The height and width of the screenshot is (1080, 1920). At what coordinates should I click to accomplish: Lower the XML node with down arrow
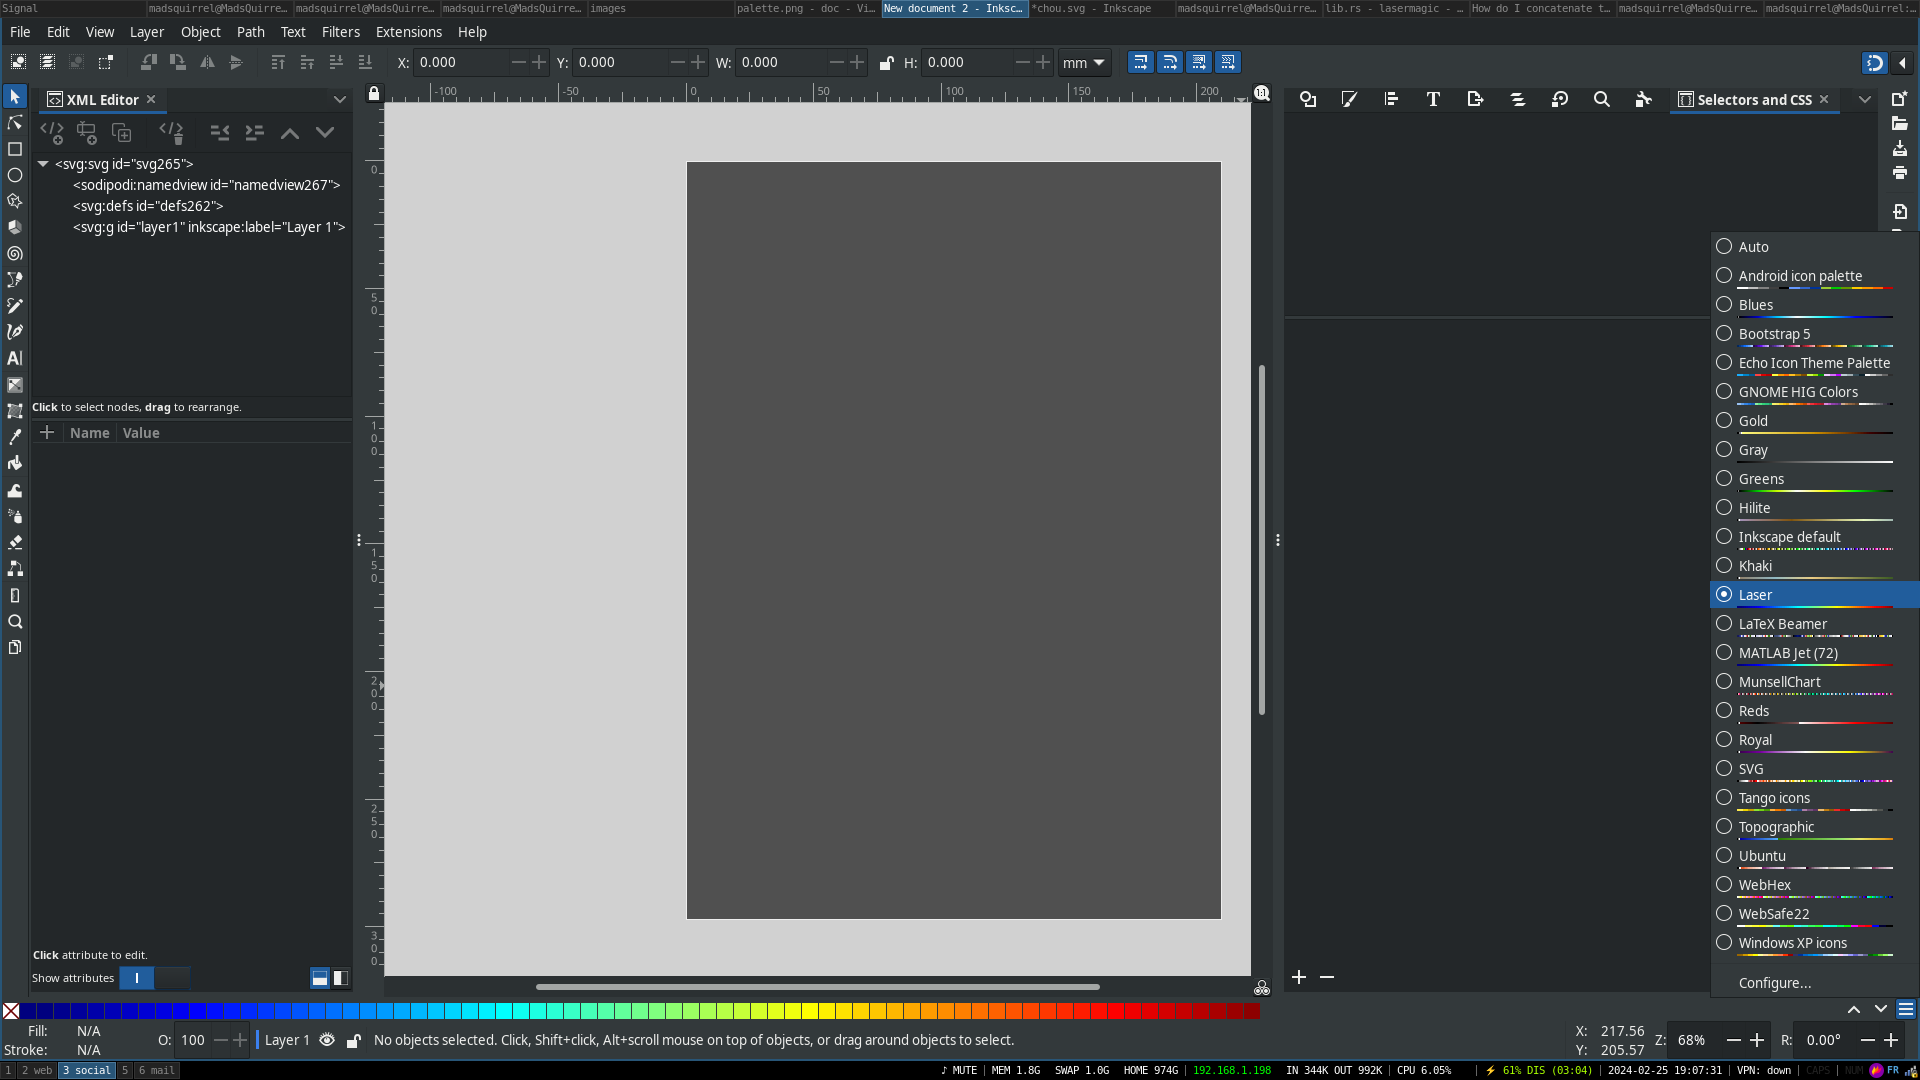pos(325,132)
